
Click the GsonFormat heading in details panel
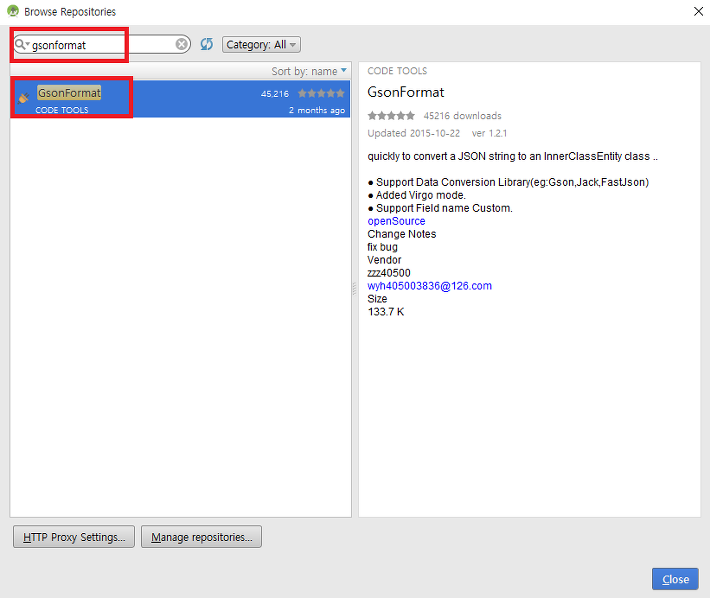point(406,92)
